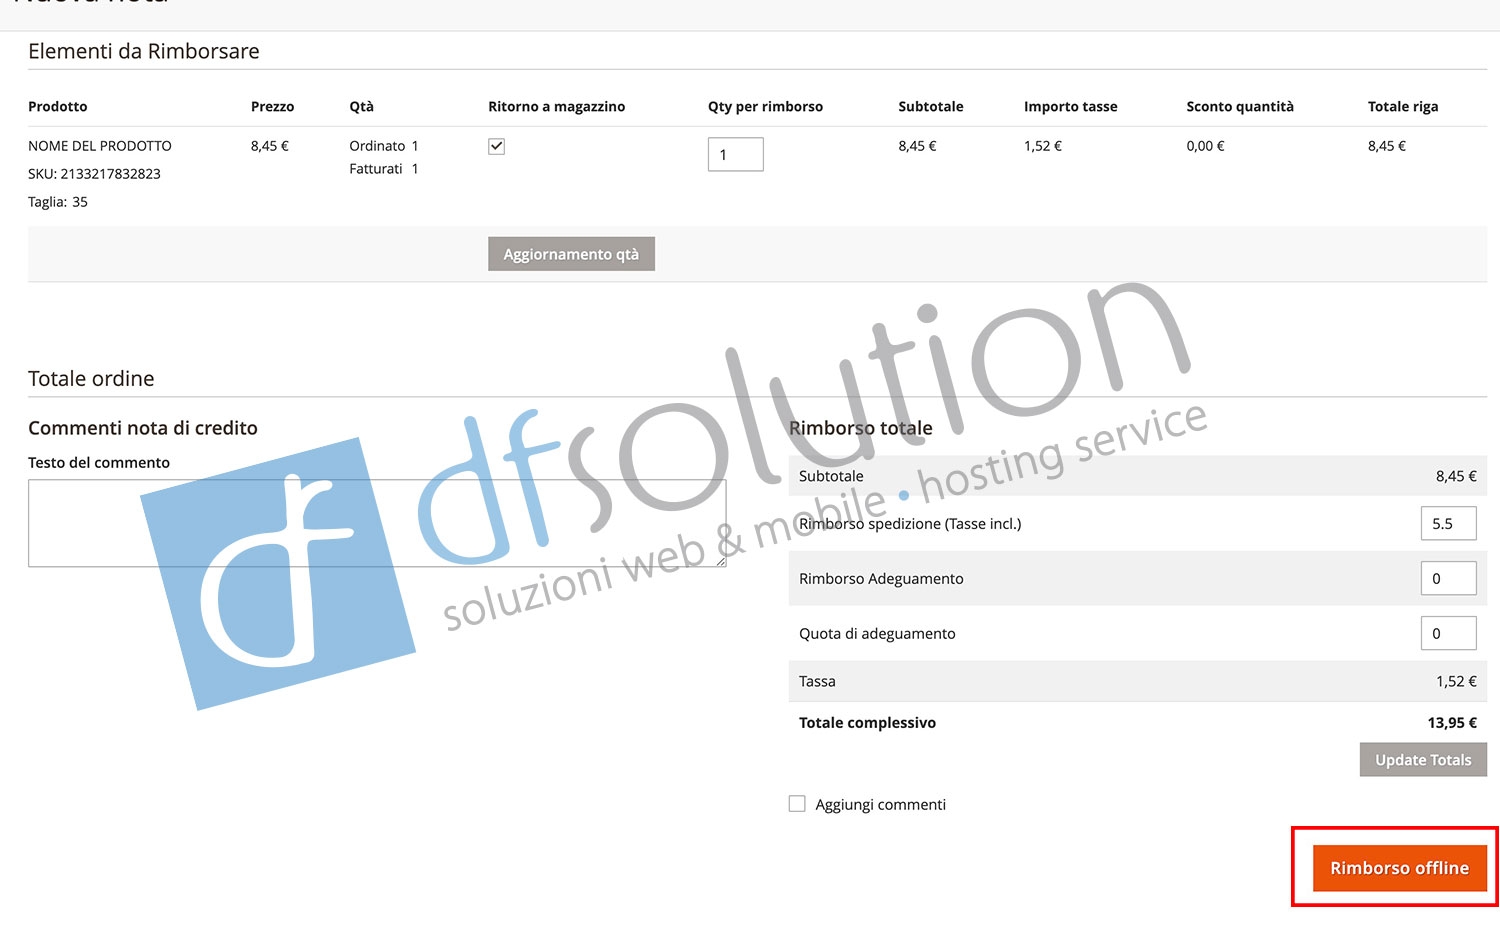Image resolution: width=1500 pixels, height=930 pixels.
Task: Click the Prodotto column header
Action: (x=58, y=107)
